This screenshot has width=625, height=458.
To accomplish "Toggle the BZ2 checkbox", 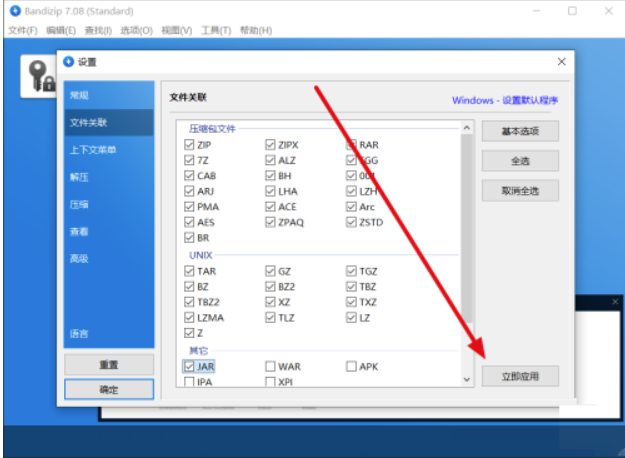I will 270,287.
